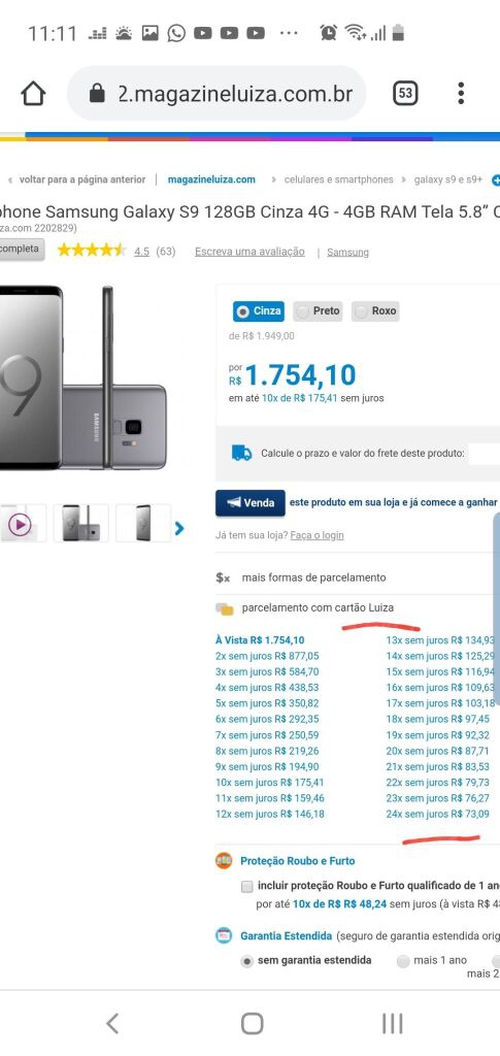500x1056 pixels.
Task: Open the celulares e smartphones breadcrumb
Action: [x=338, y=180]
